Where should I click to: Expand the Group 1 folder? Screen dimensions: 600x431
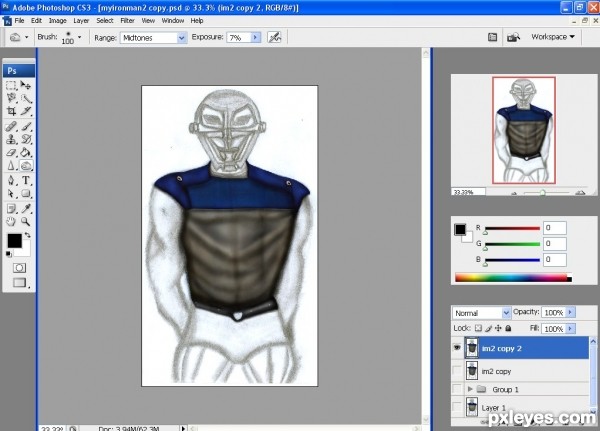[x=470, y=389]
